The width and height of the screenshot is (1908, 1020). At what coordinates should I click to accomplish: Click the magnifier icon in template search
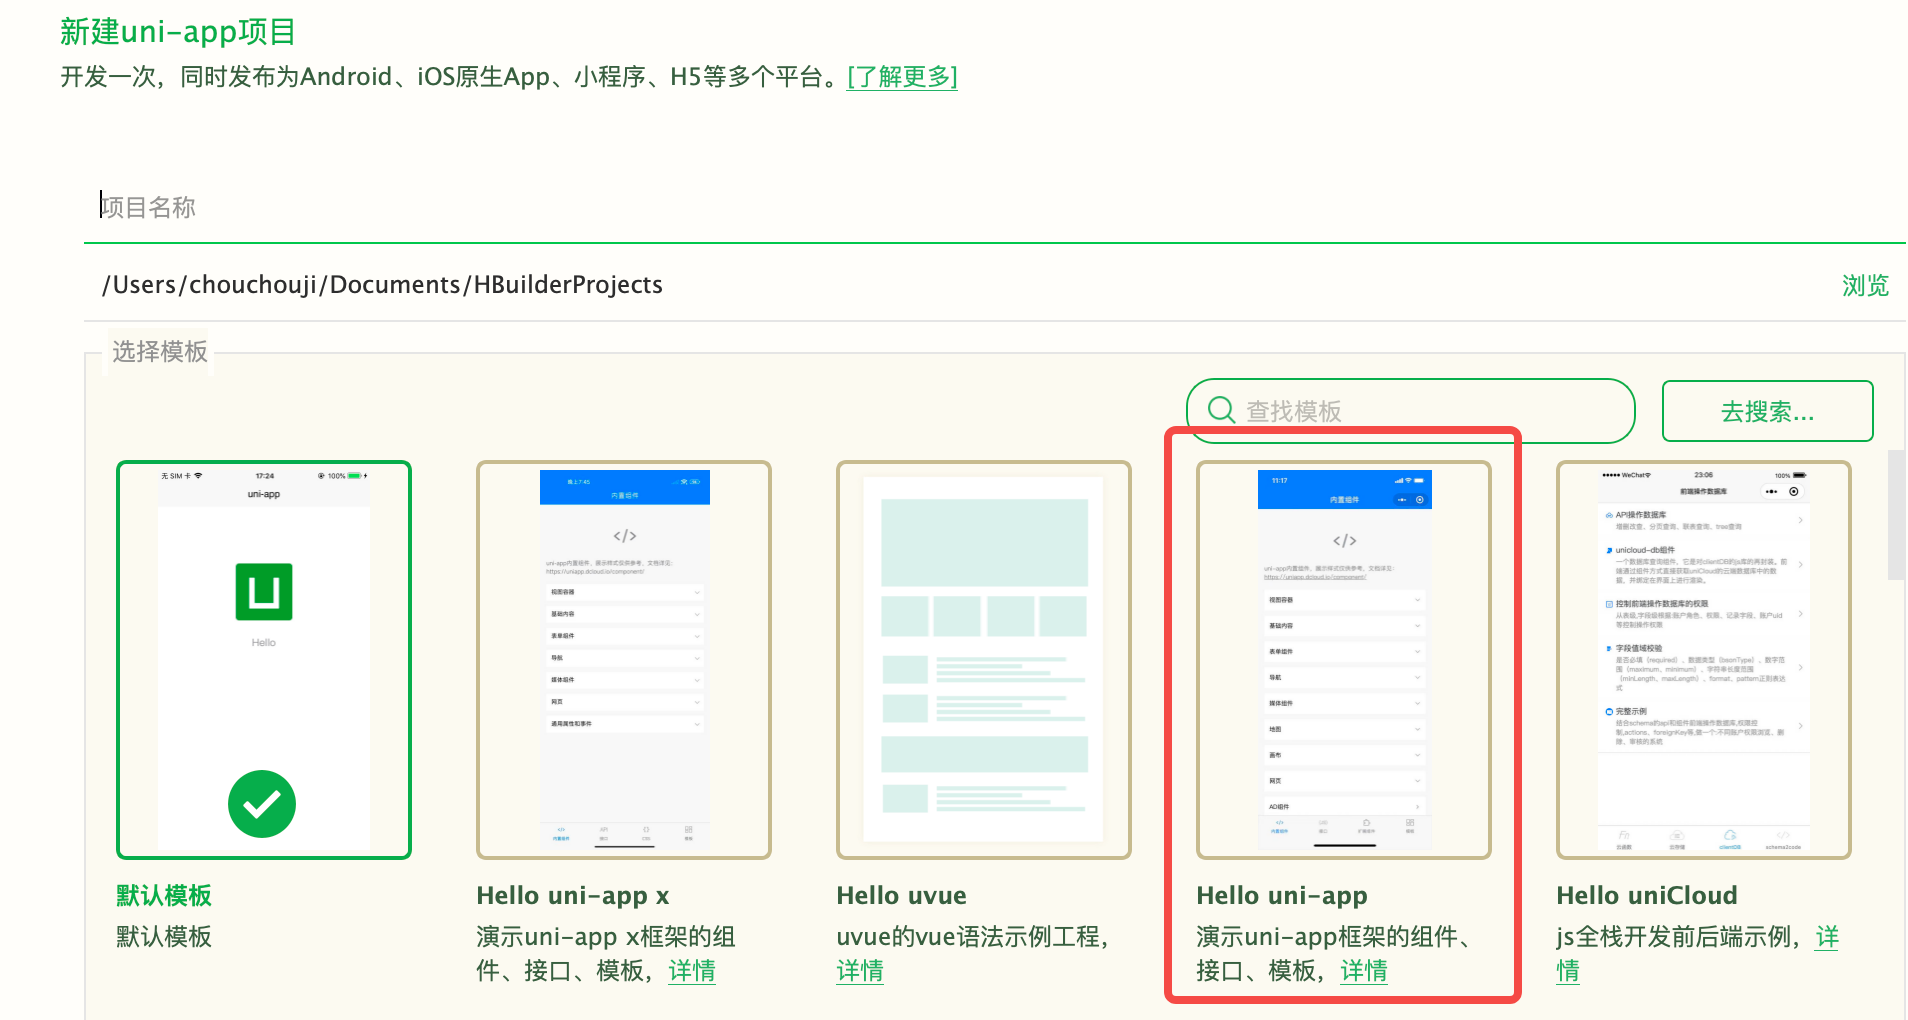1222,410
